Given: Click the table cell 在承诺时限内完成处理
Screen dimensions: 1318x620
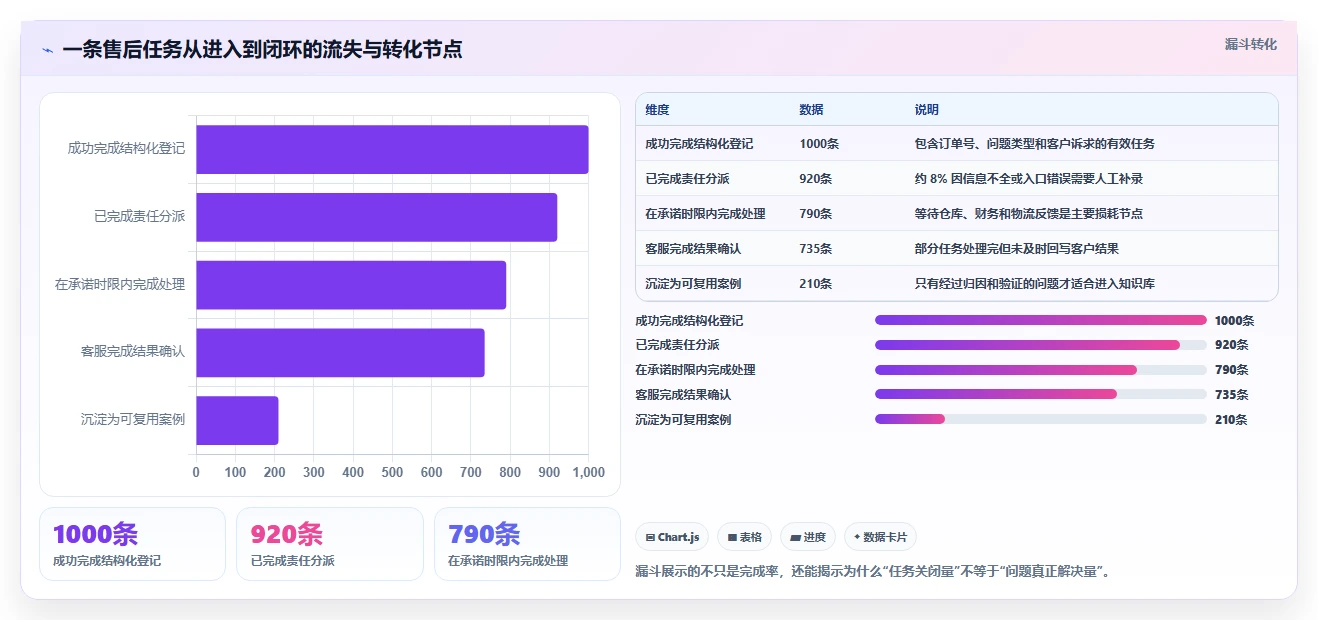Looking at the screenshot, I should (x=705, y=214).
